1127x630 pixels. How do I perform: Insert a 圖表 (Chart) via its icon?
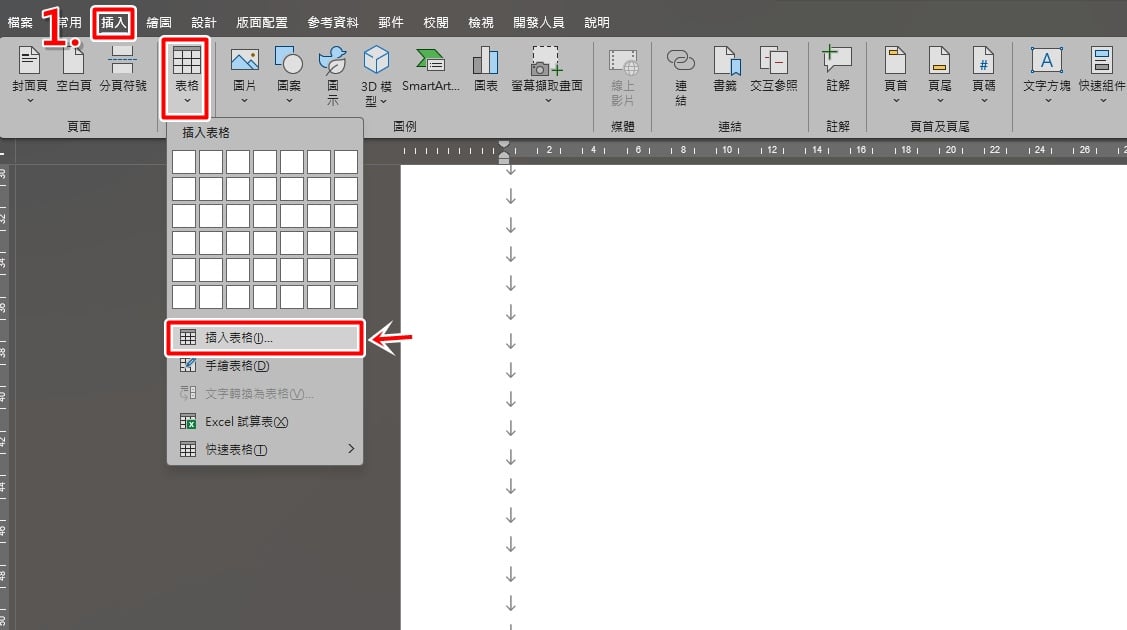point(485,60)
